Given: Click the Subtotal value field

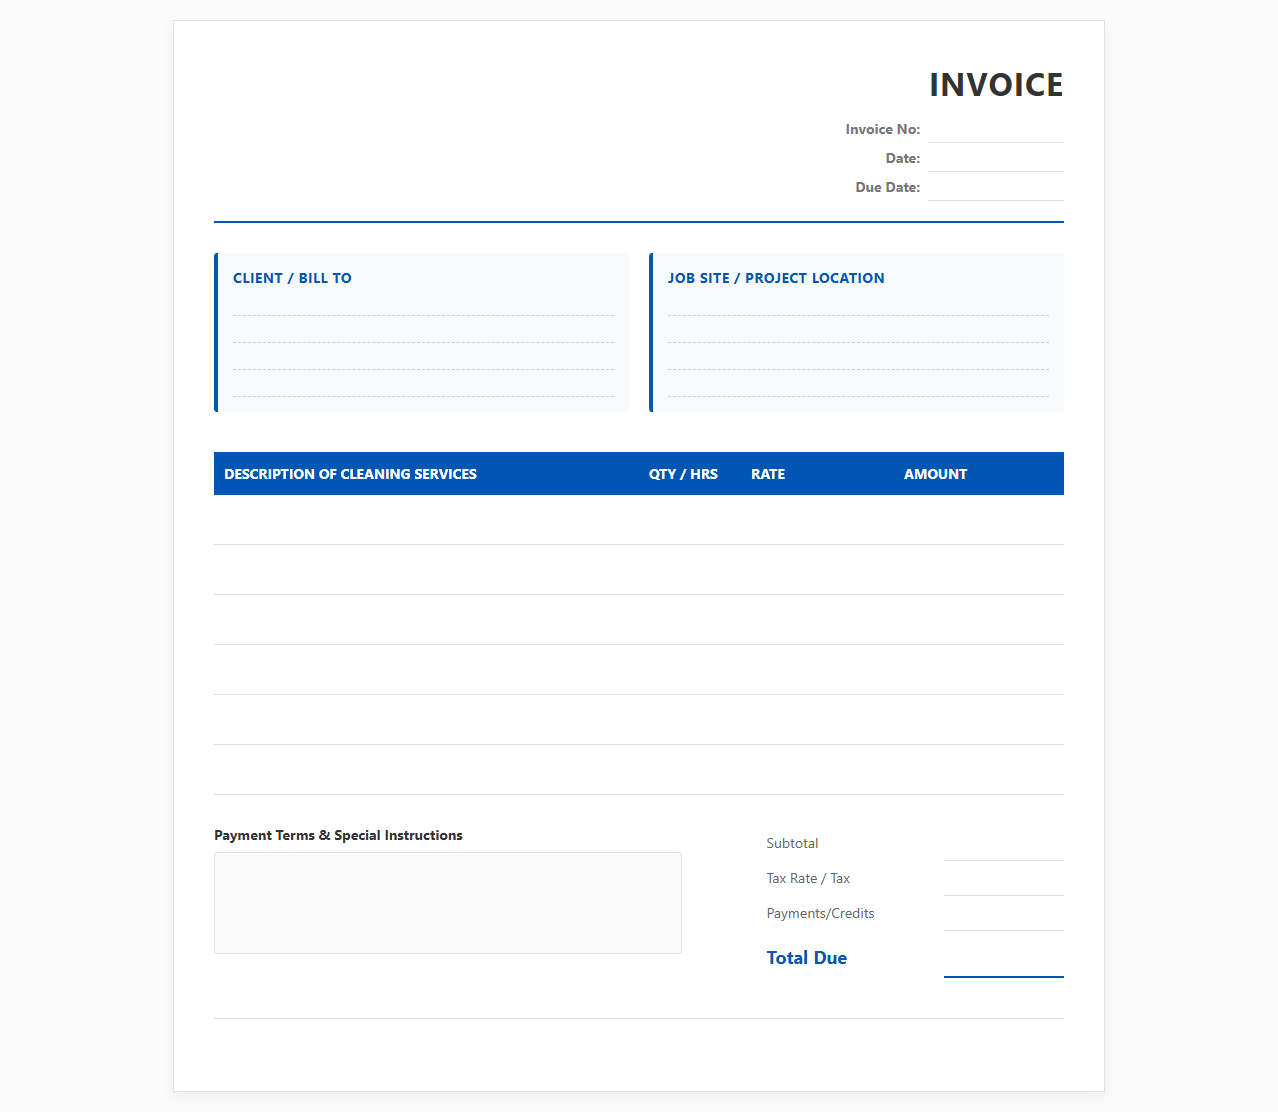Looking at the screenshot, I should (x=1003, y=844).
